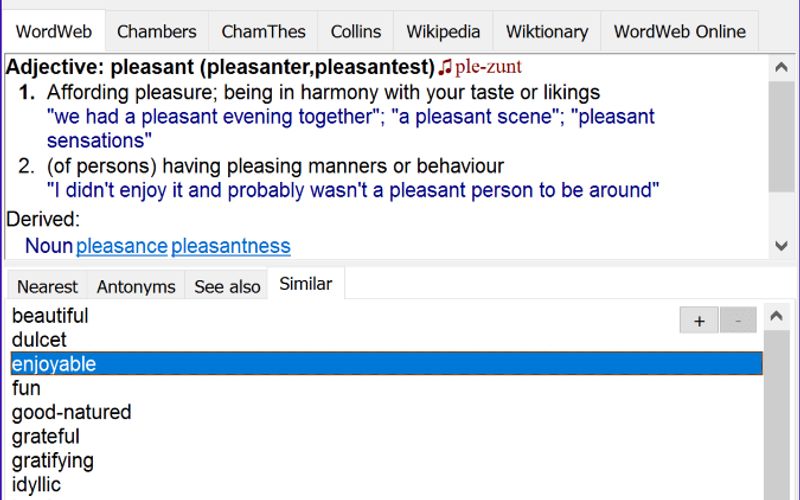The height and width of the screenshot is (500, 800).
Task: Open the See also tab
Action: pos(227,287)
